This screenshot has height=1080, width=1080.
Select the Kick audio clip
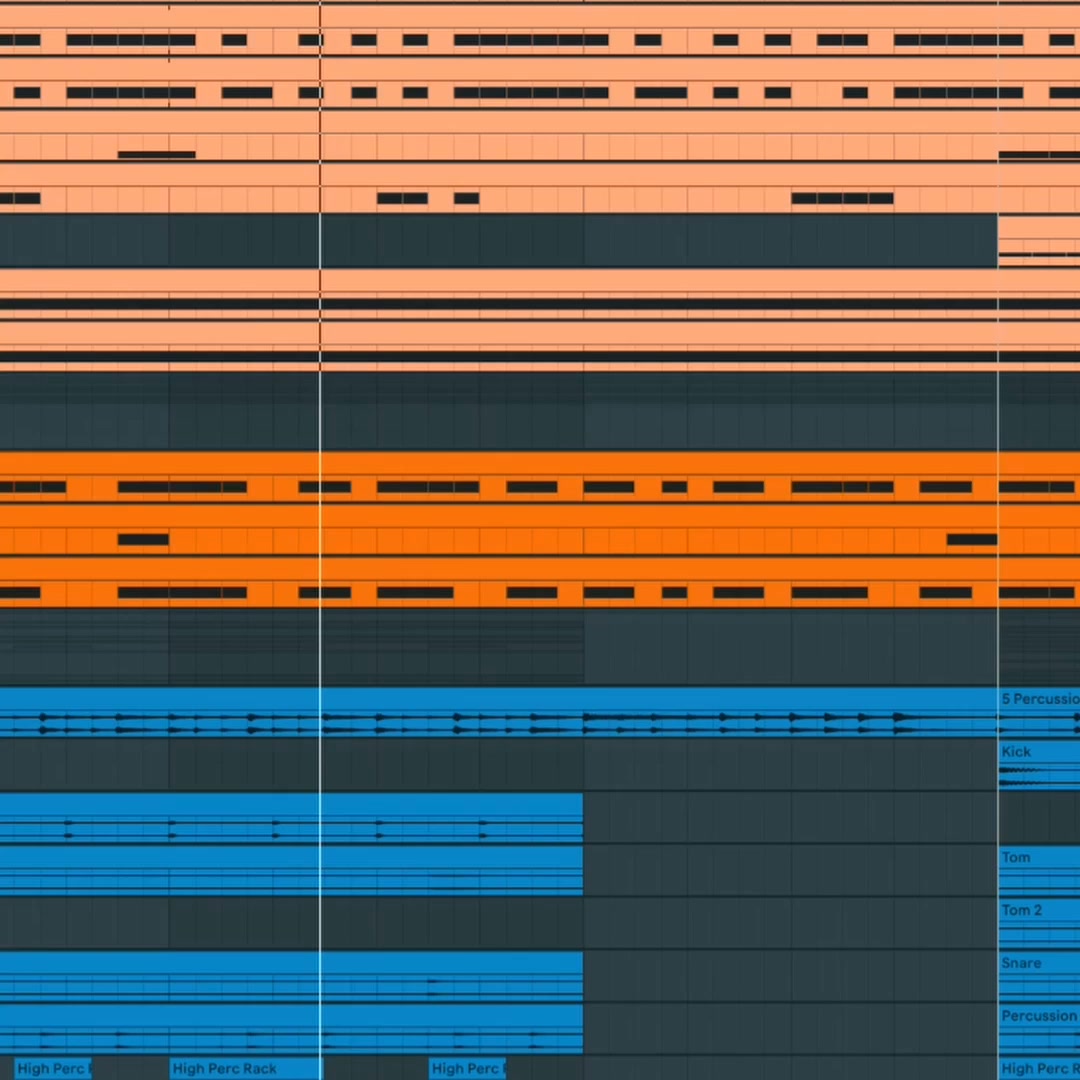(1039, 765)
